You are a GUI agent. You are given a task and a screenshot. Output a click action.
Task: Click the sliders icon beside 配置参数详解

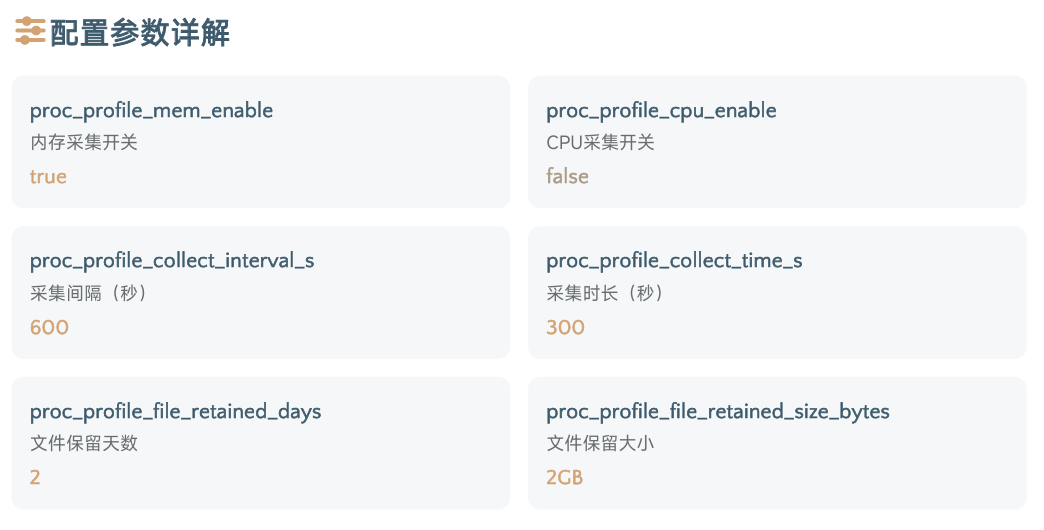pos(30,31)
